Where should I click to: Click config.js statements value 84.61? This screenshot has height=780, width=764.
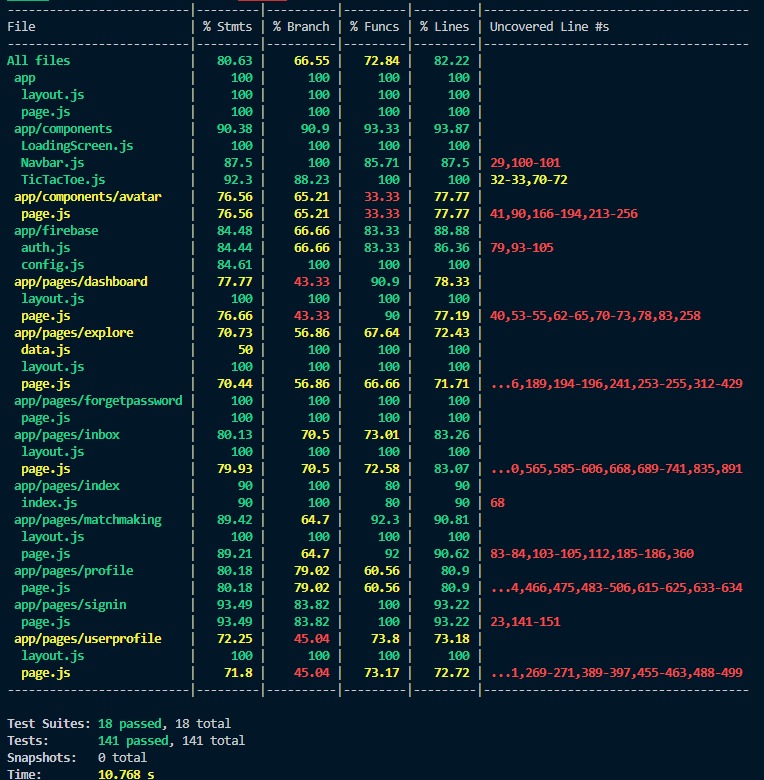(x=234, y=265)
